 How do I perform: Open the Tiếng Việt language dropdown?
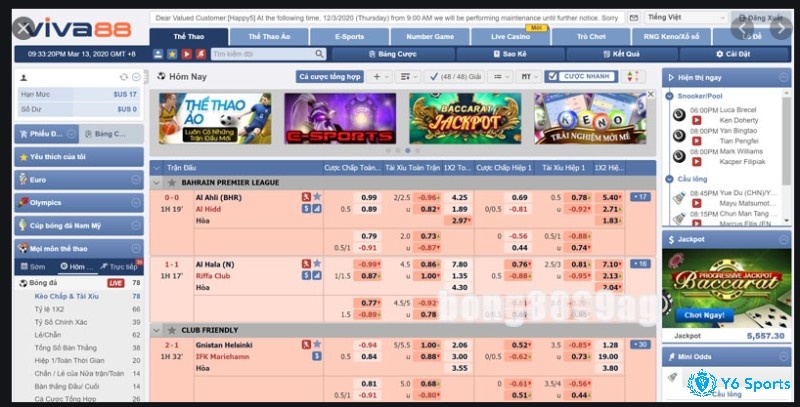686,17
